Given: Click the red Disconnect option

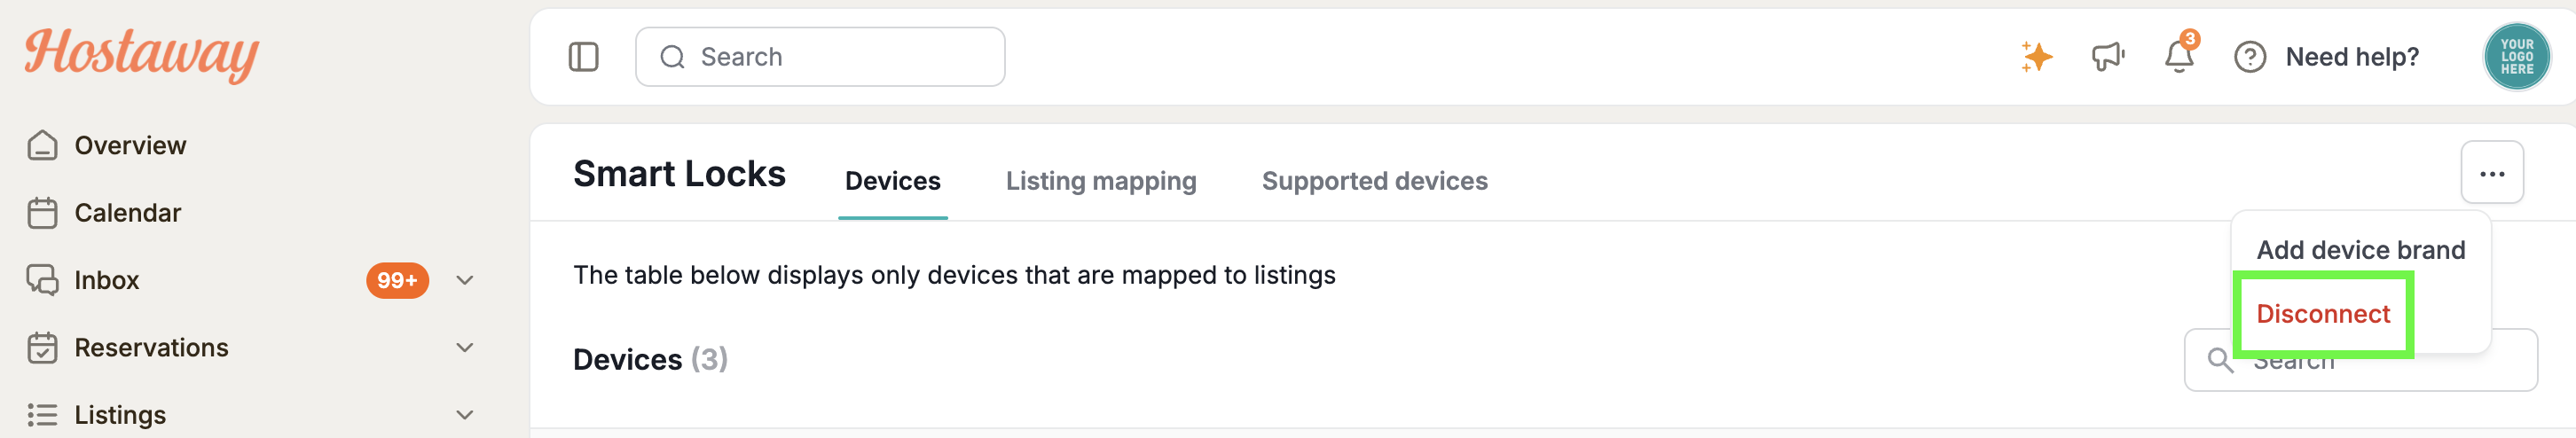Looking at the screenshot, I should tap(2322, 314).
